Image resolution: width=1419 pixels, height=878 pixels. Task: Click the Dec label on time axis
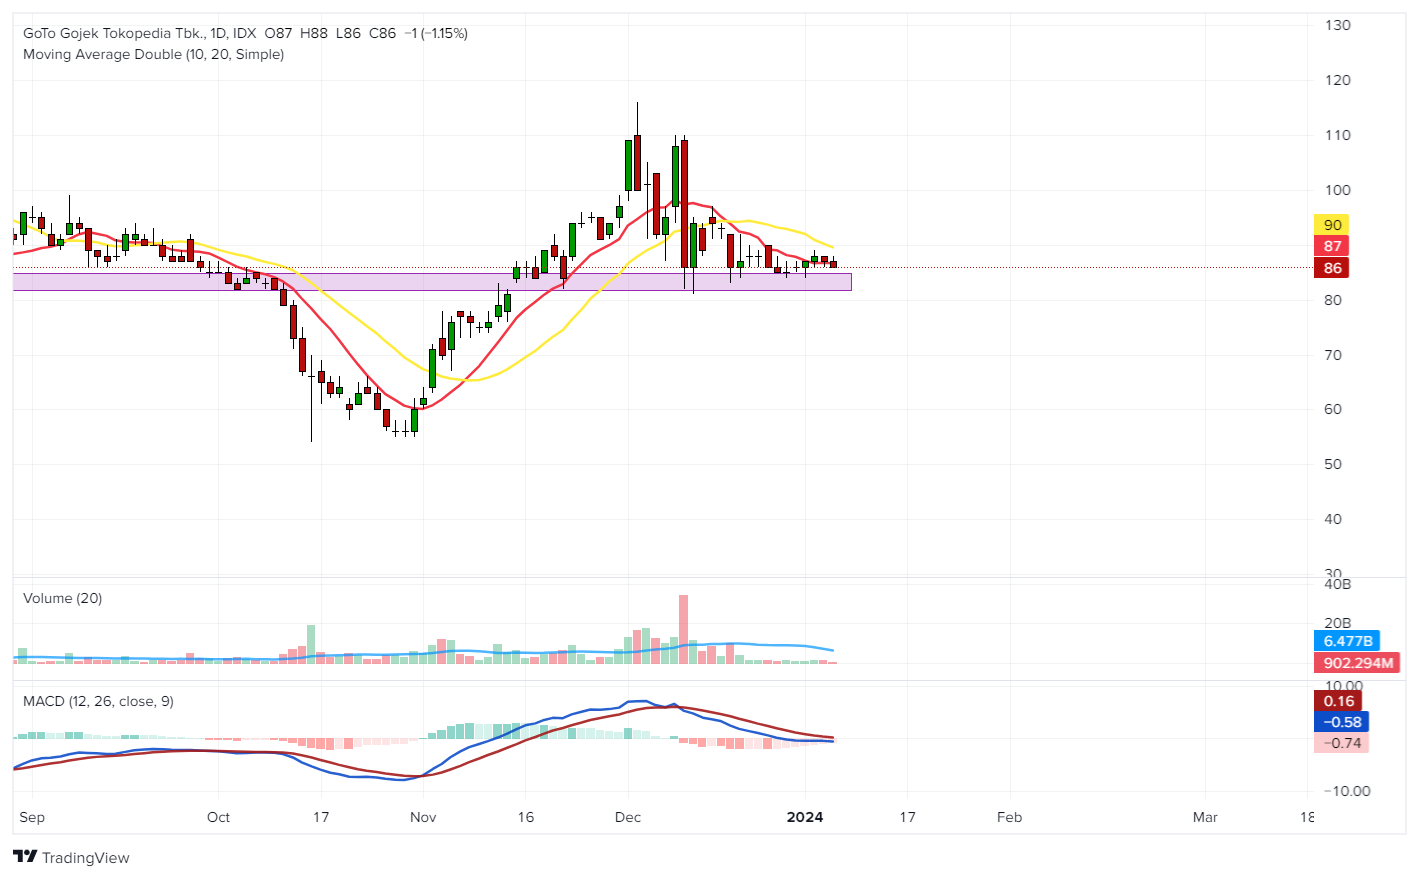click(628, 817)
